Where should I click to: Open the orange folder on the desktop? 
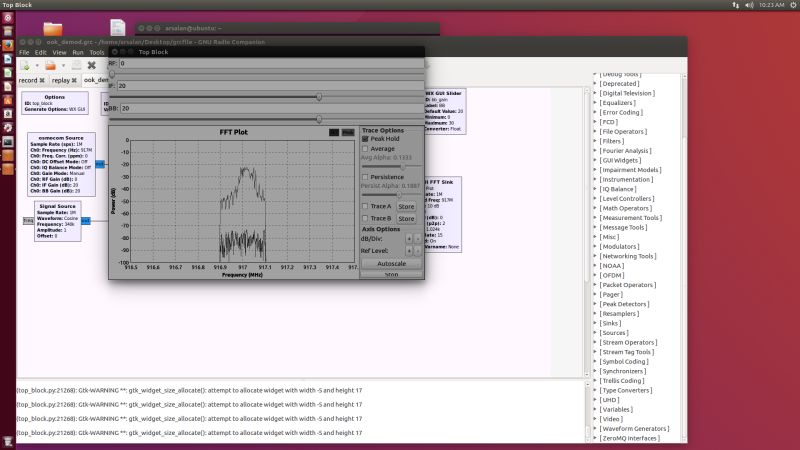(x=53, y=29)
